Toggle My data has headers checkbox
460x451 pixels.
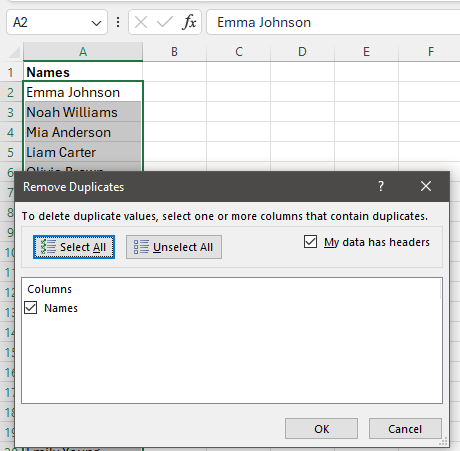coord(310,242)
